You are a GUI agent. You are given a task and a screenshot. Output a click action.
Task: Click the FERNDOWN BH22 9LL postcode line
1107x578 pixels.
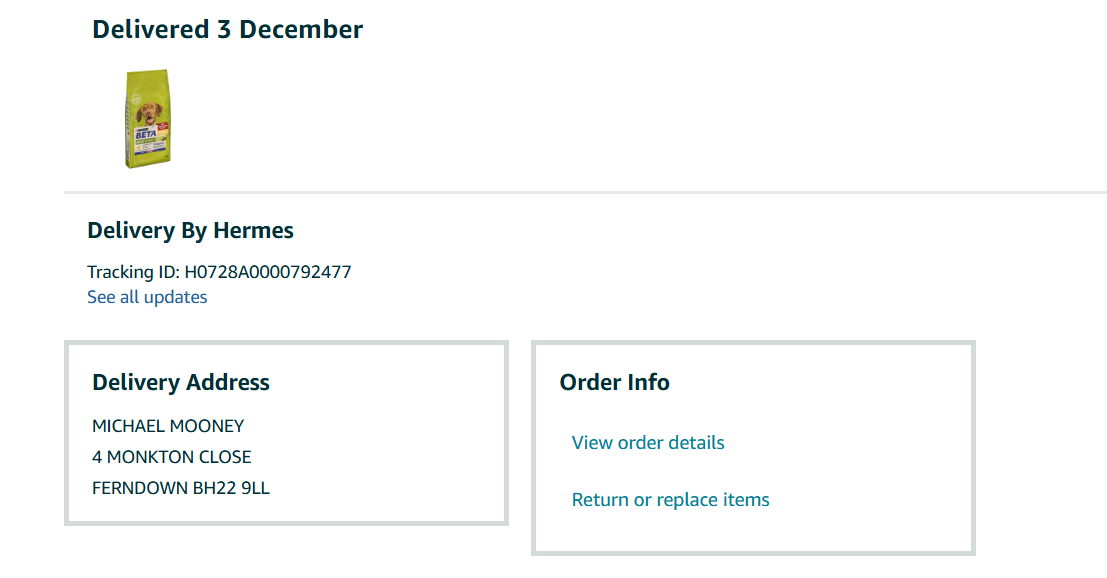coord(181,488)
